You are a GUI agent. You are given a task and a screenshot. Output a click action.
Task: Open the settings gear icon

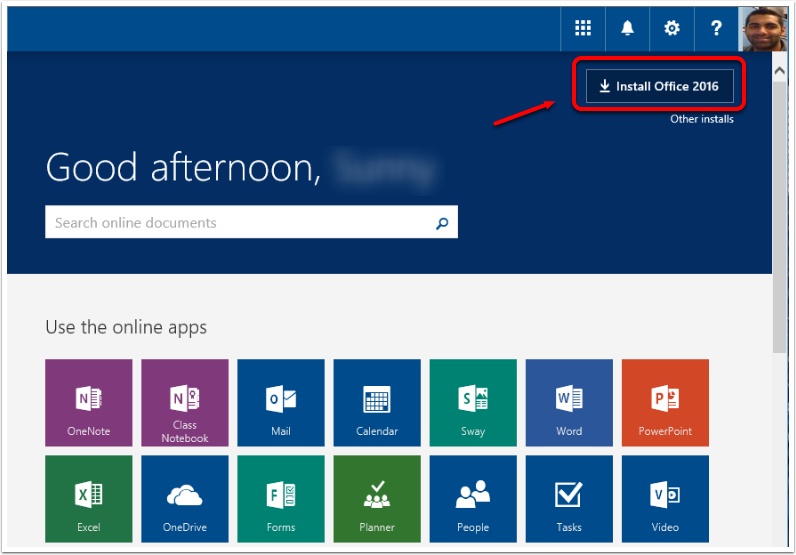coord(672,28)
